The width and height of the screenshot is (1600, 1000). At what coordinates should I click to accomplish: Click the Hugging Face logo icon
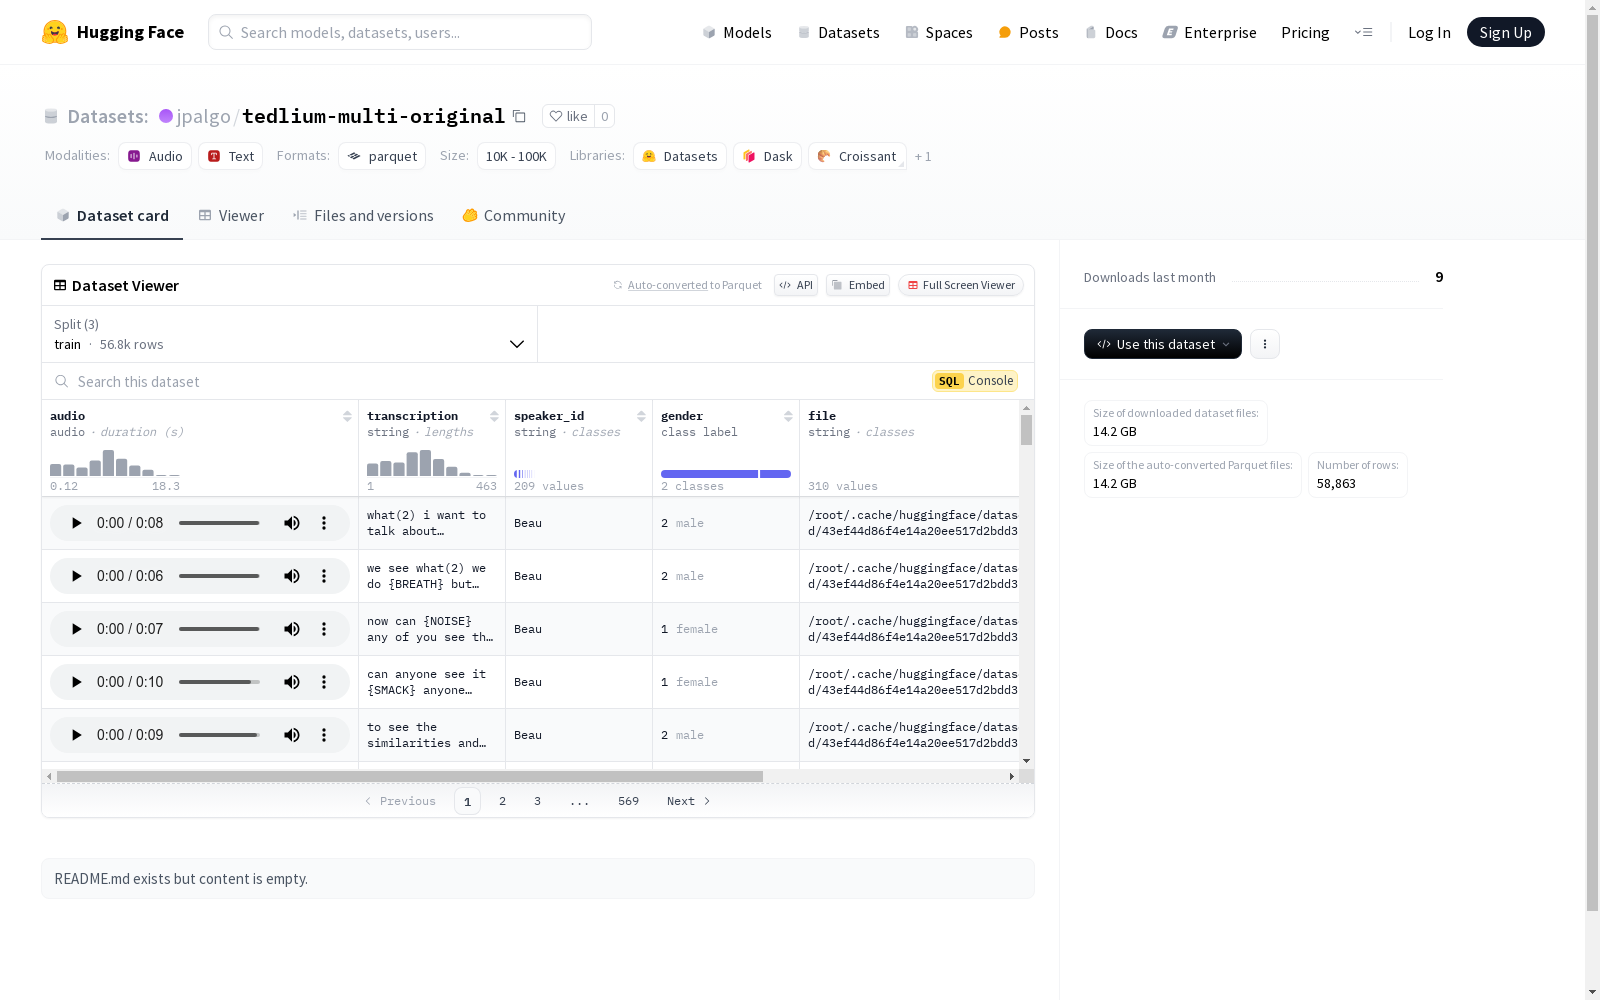(x=55, y=32)
